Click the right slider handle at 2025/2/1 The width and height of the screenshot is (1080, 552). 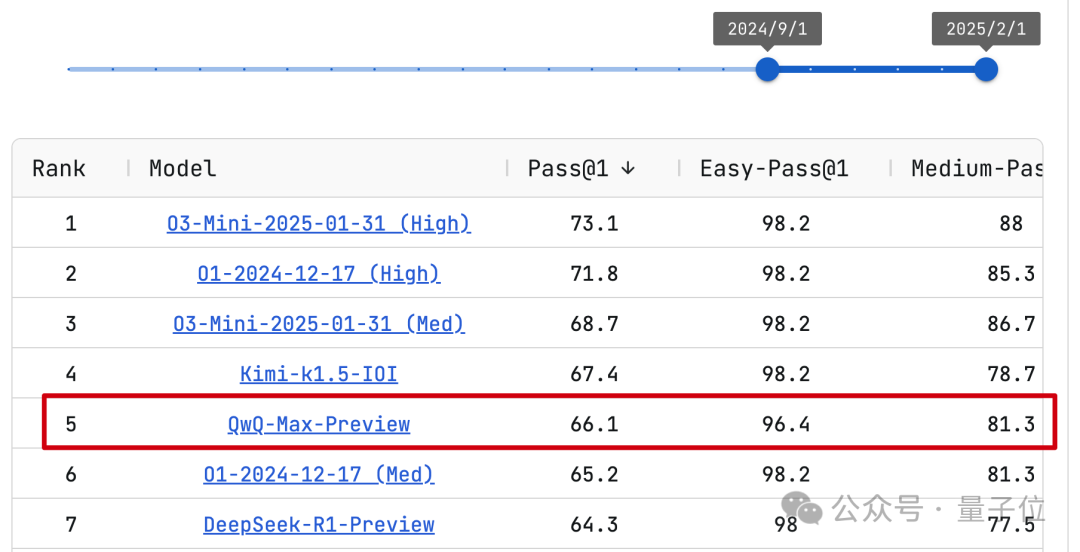click(x=986, y=69)
